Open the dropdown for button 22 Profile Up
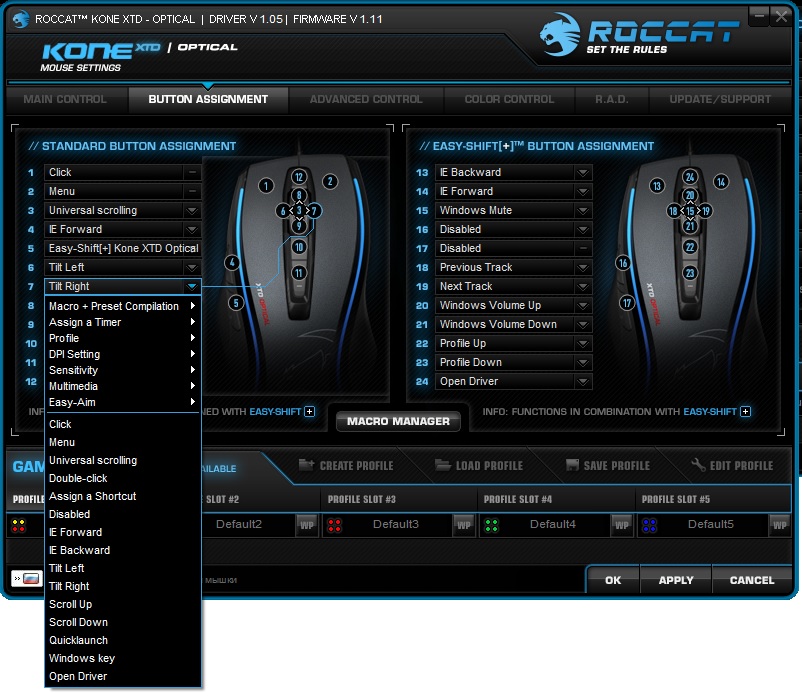The height and width of the screenshot is (699, 802). click(583, 343)
